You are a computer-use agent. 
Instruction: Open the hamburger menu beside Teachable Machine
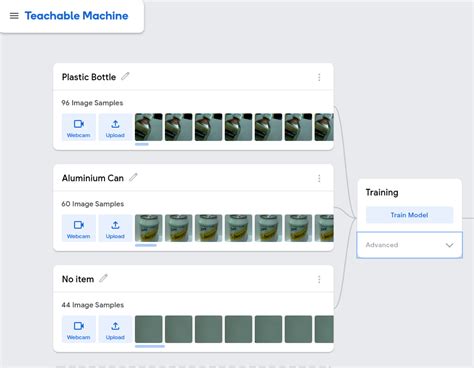tap(14, 16)
